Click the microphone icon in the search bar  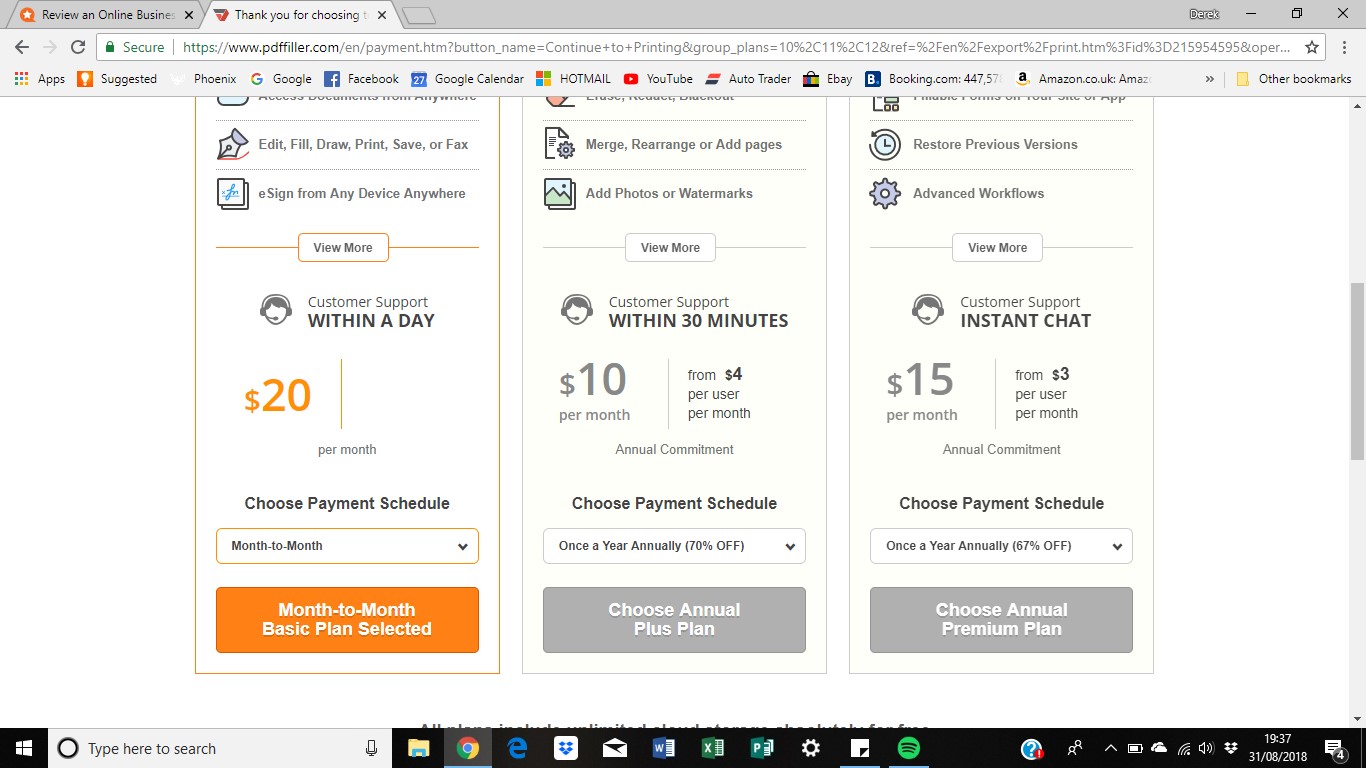[371, 748]
